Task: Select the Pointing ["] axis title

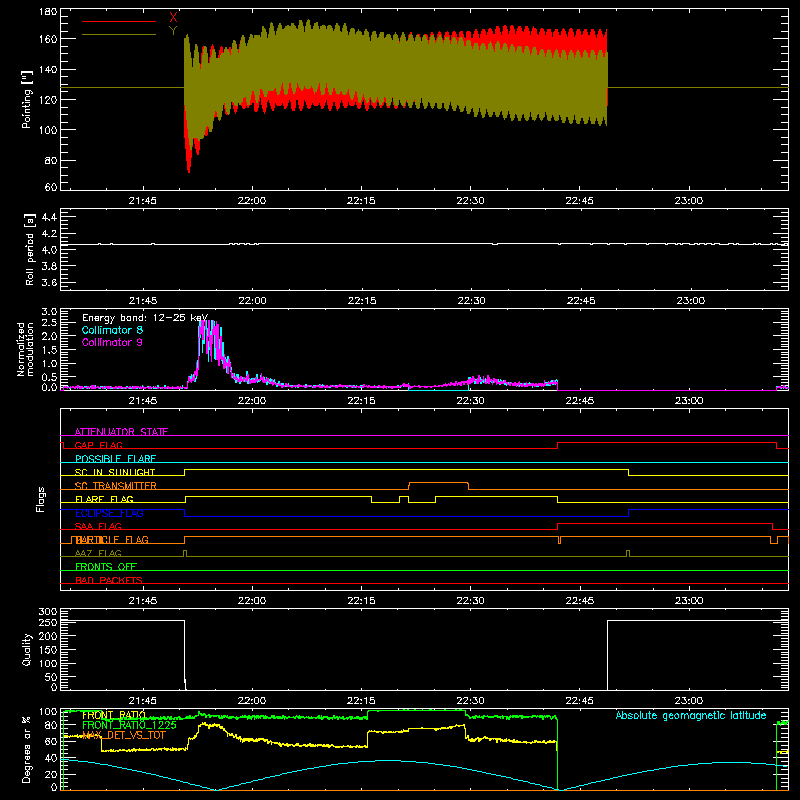Action: click(27, 99)
